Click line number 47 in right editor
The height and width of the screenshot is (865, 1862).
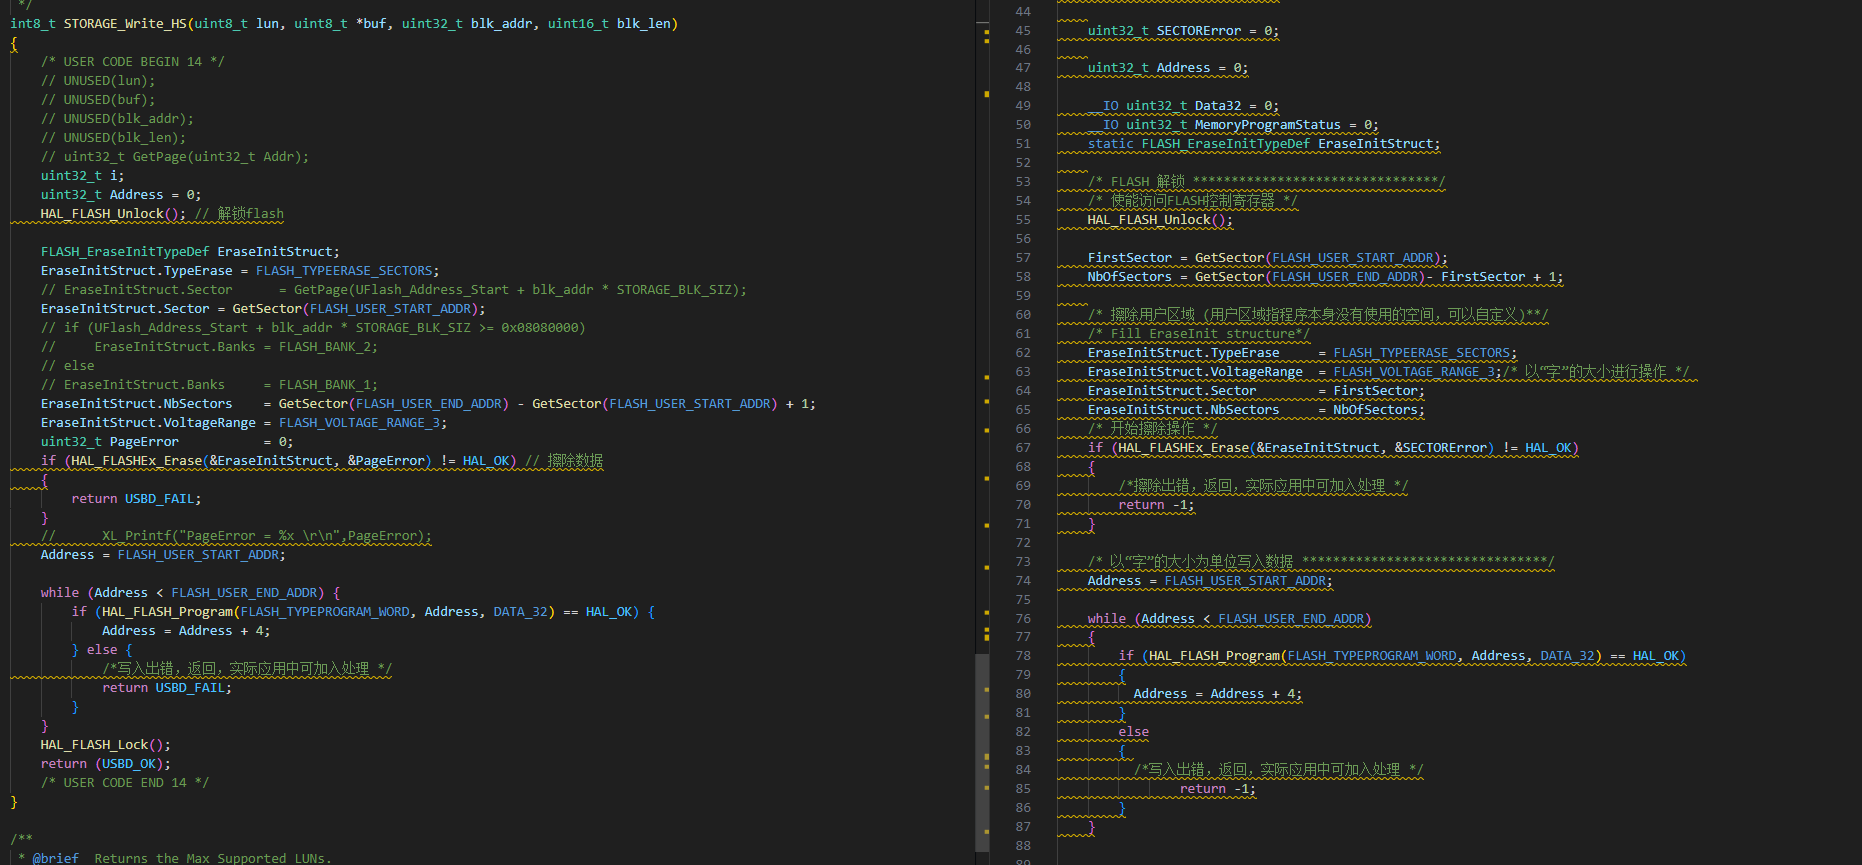point(1022,68)
